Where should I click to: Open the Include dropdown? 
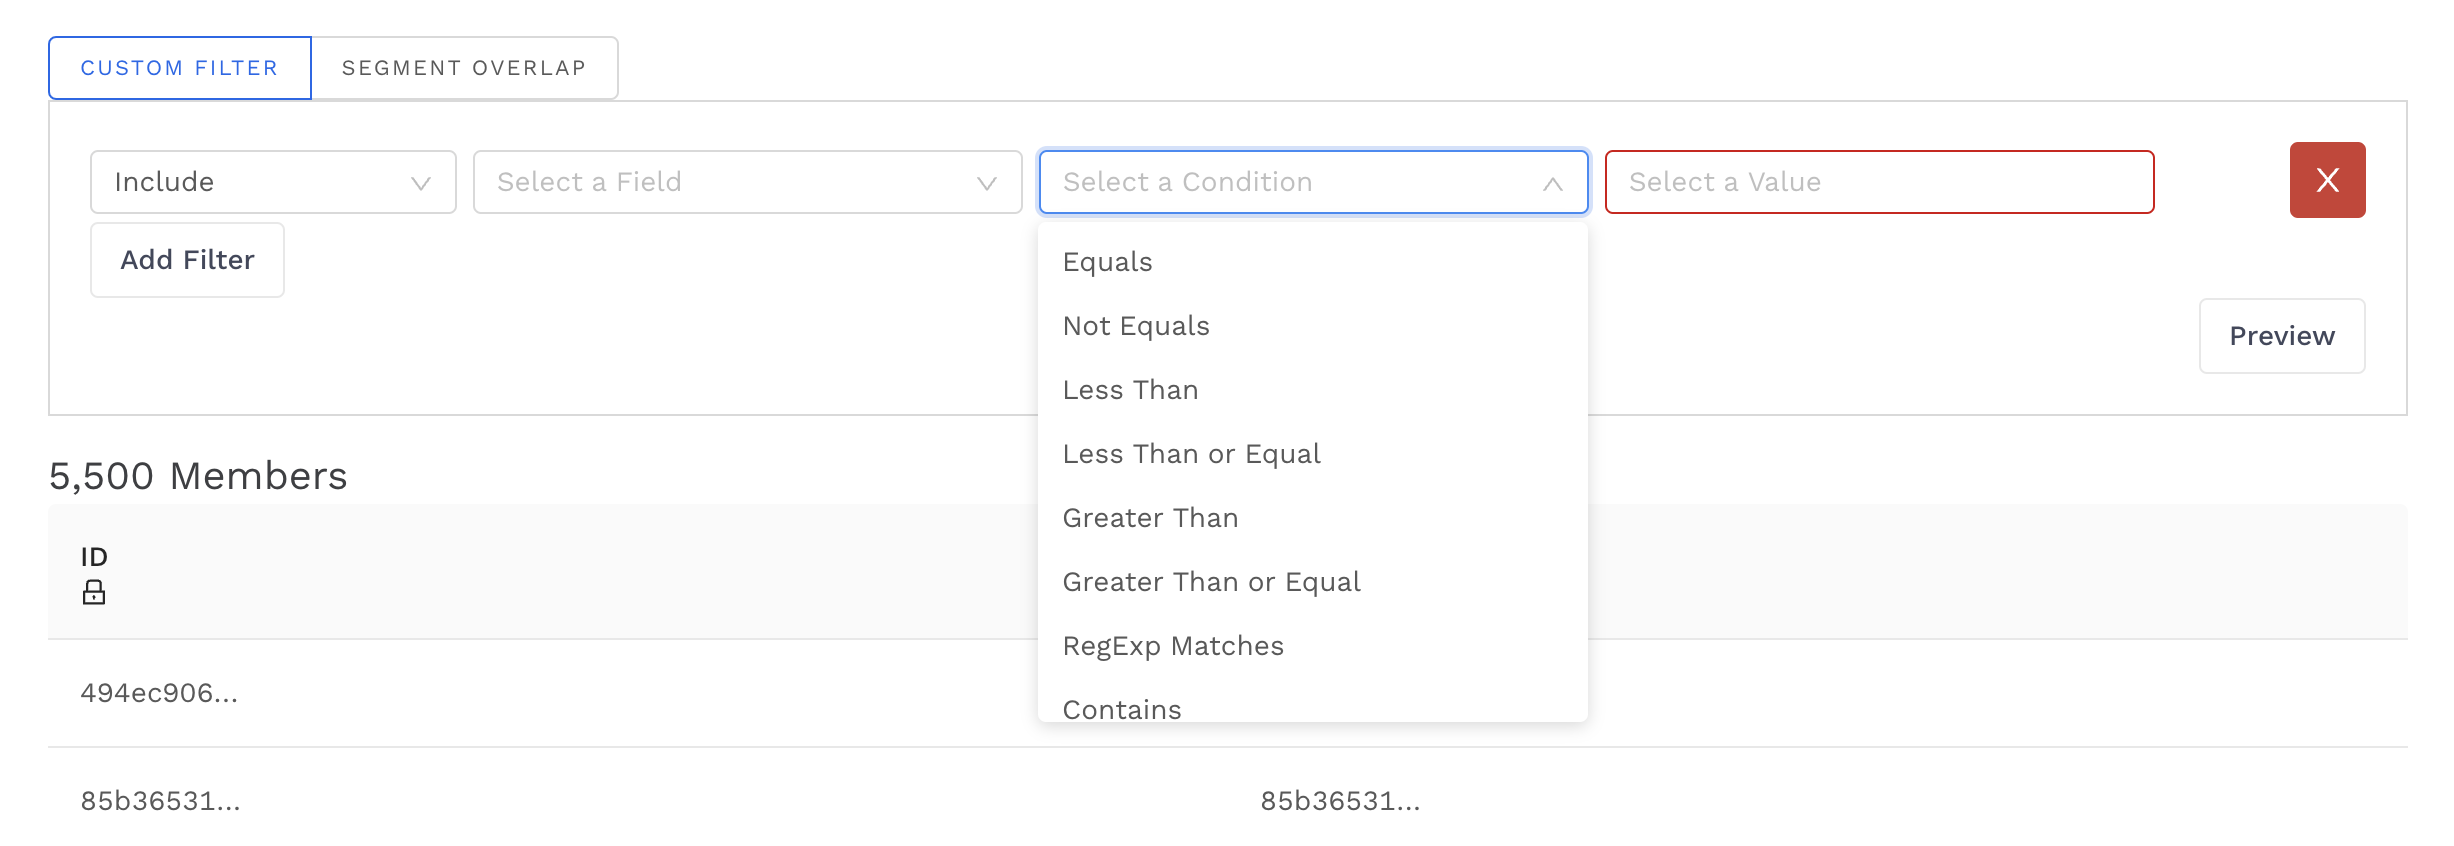coord(272,182)
